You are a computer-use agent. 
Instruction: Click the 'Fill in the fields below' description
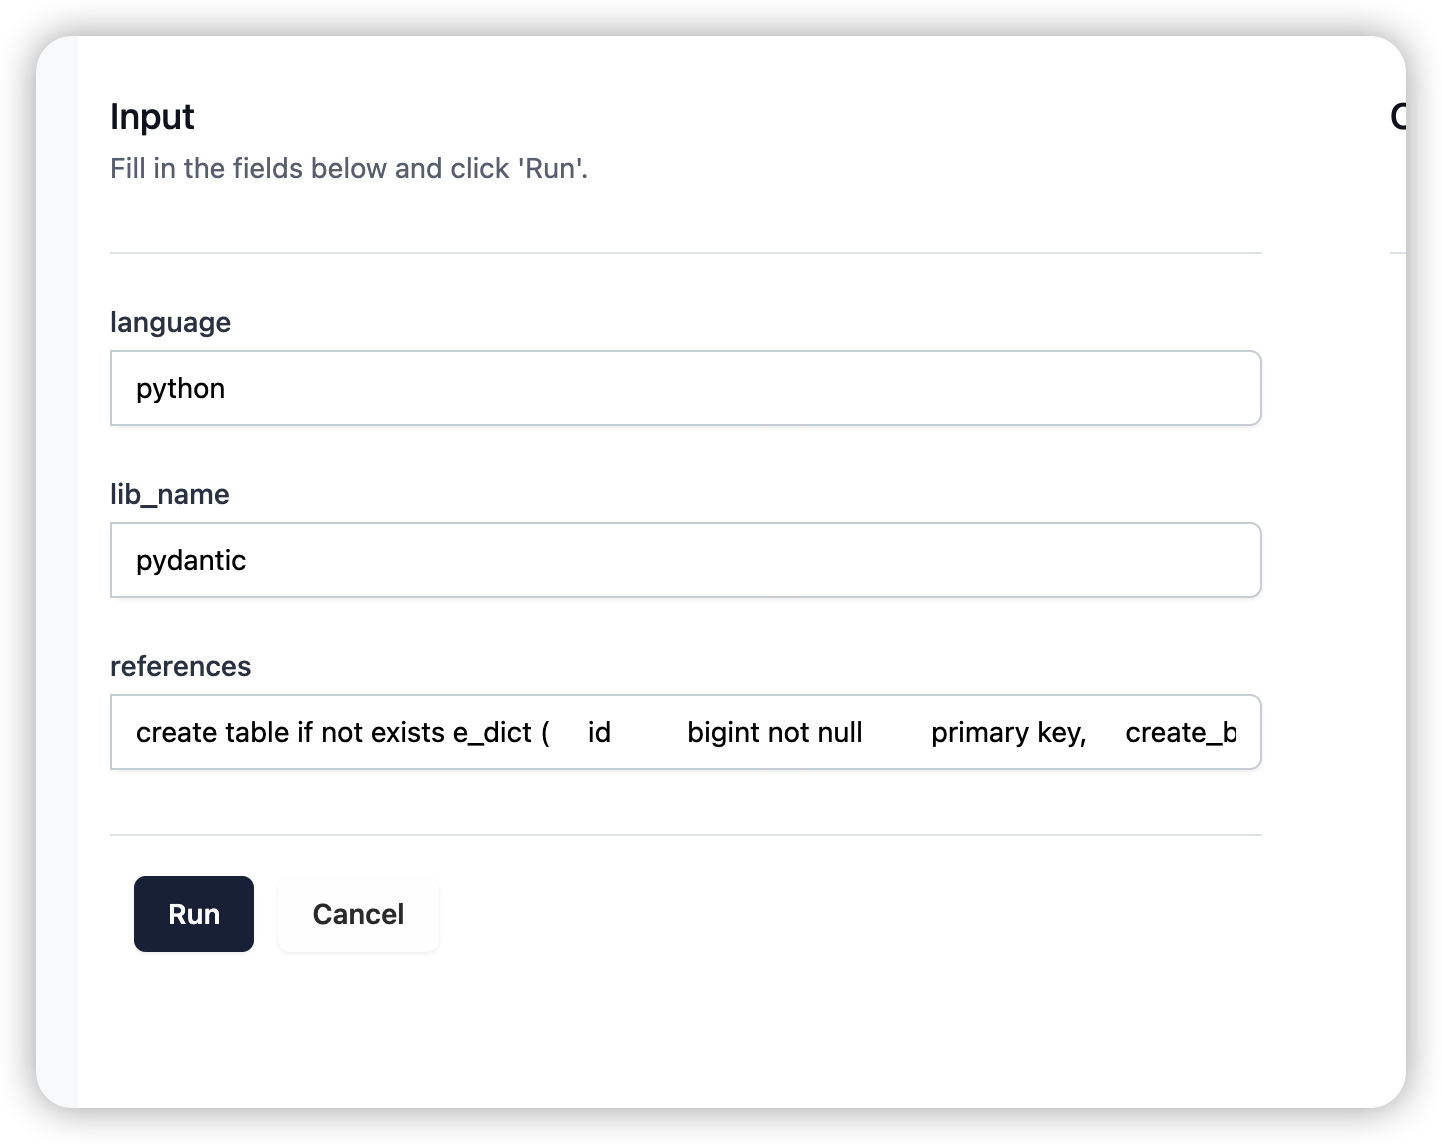pos(348,168)
